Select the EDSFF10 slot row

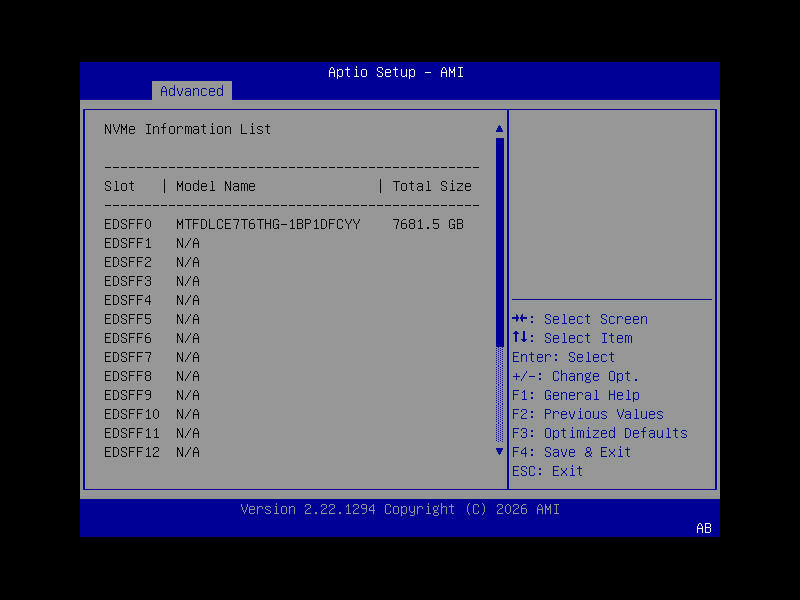point(152,414)
